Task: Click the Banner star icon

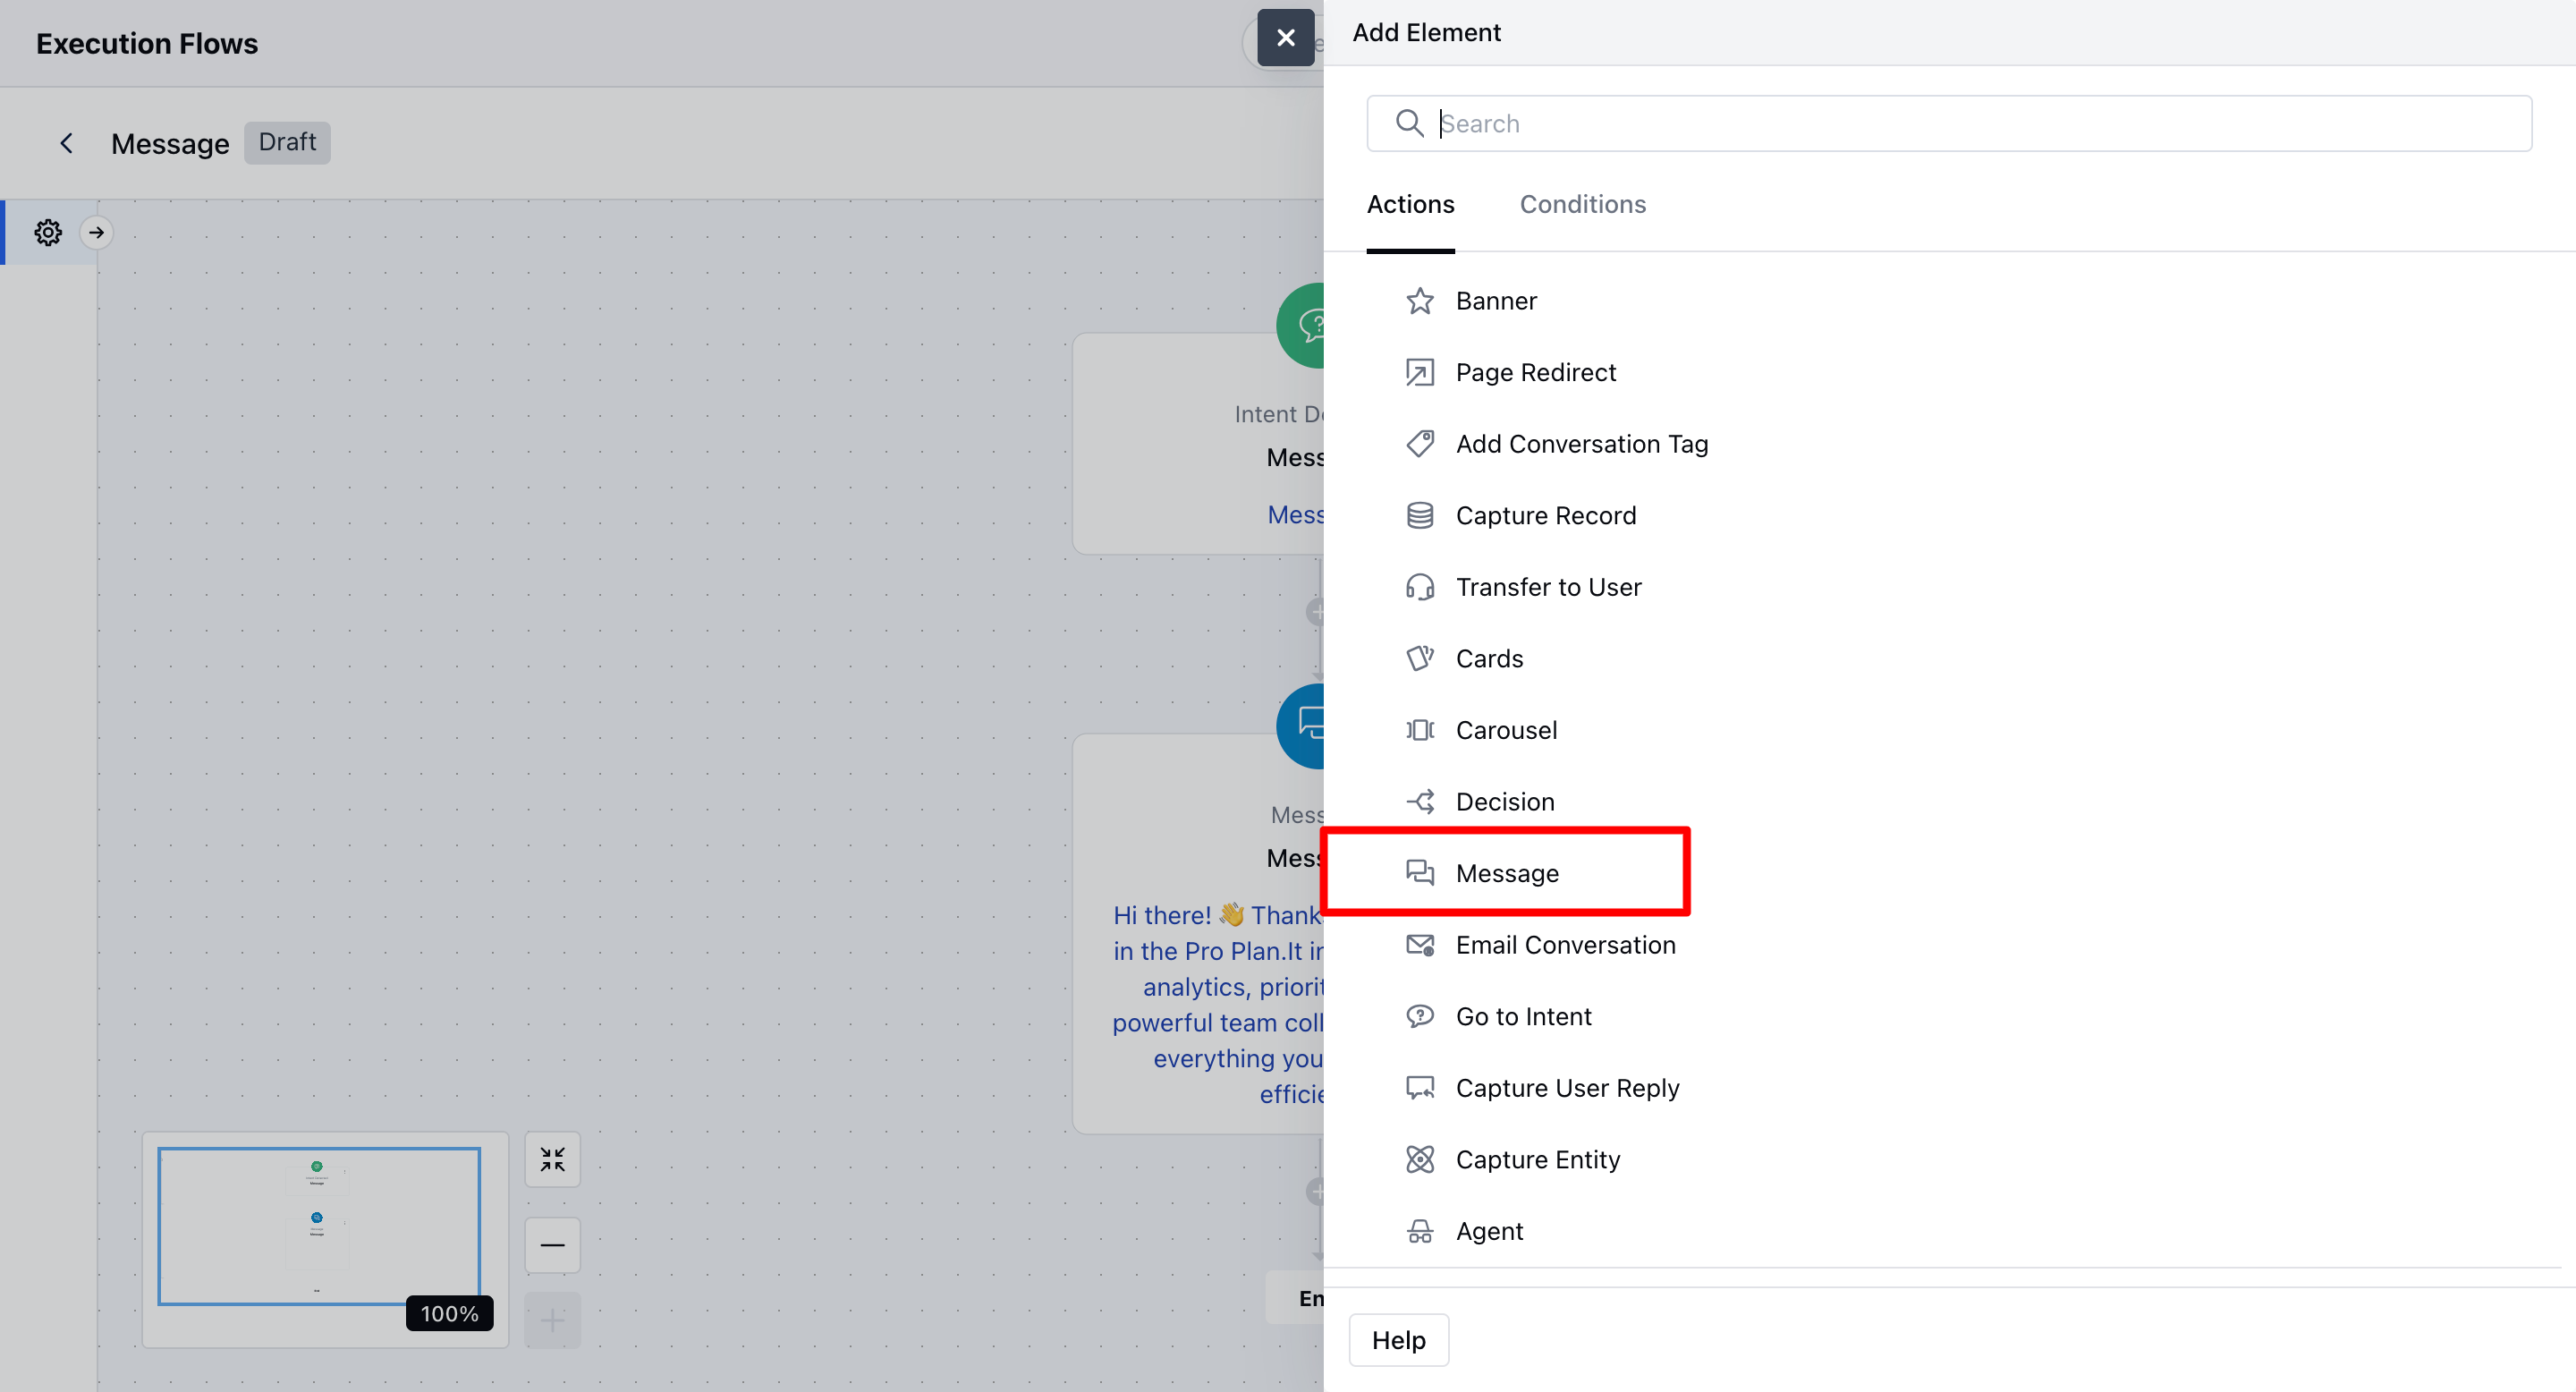Action: (1419, 301)
